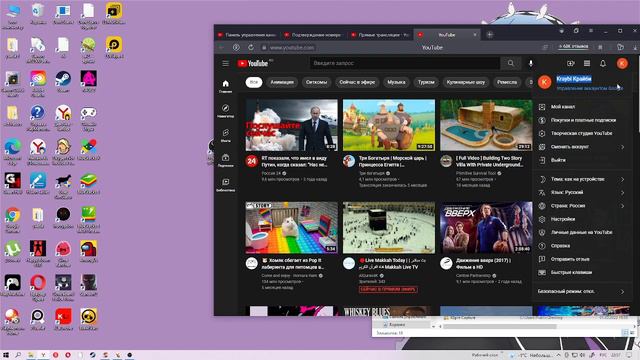Expand 'Язык: Русский' submenu
This screenshot has width=640, height=360.
[x=581, y=192]
